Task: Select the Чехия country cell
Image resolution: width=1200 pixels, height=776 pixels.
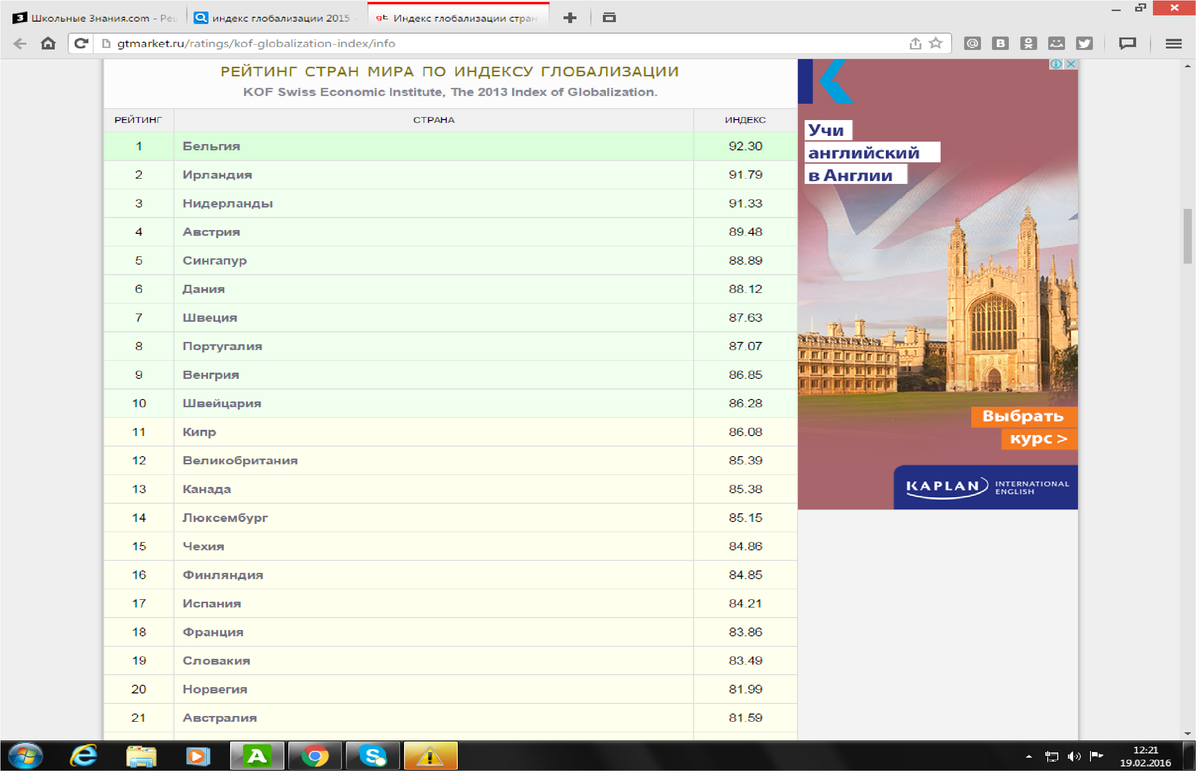Action: [x=433, y=547]
